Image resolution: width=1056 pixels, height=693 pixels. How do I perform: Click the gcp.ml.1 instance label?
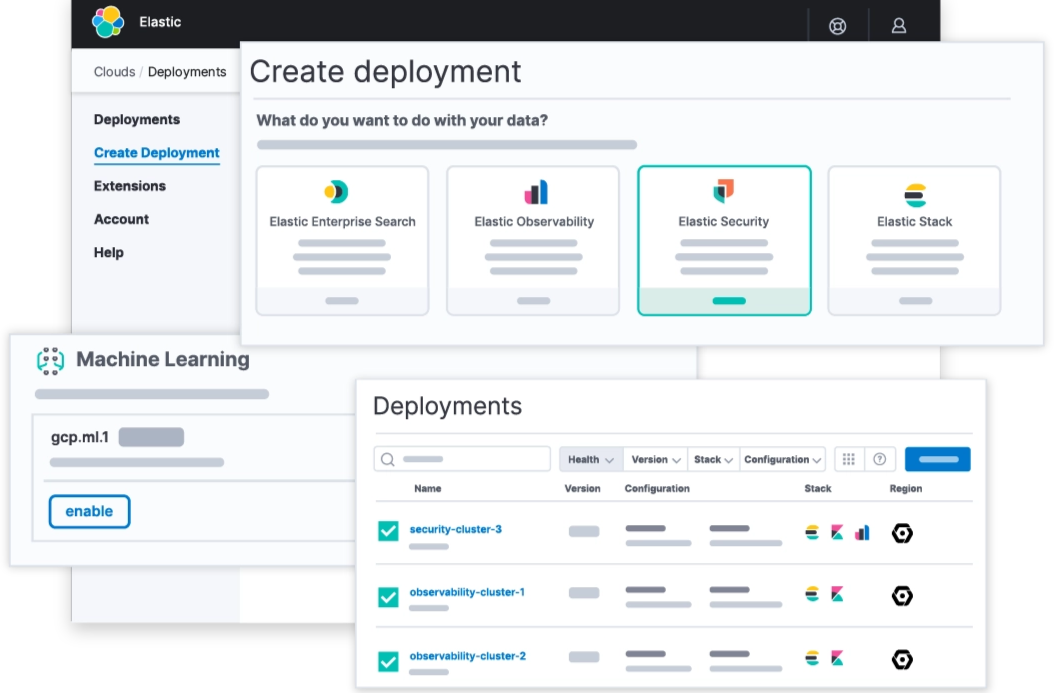79,437
